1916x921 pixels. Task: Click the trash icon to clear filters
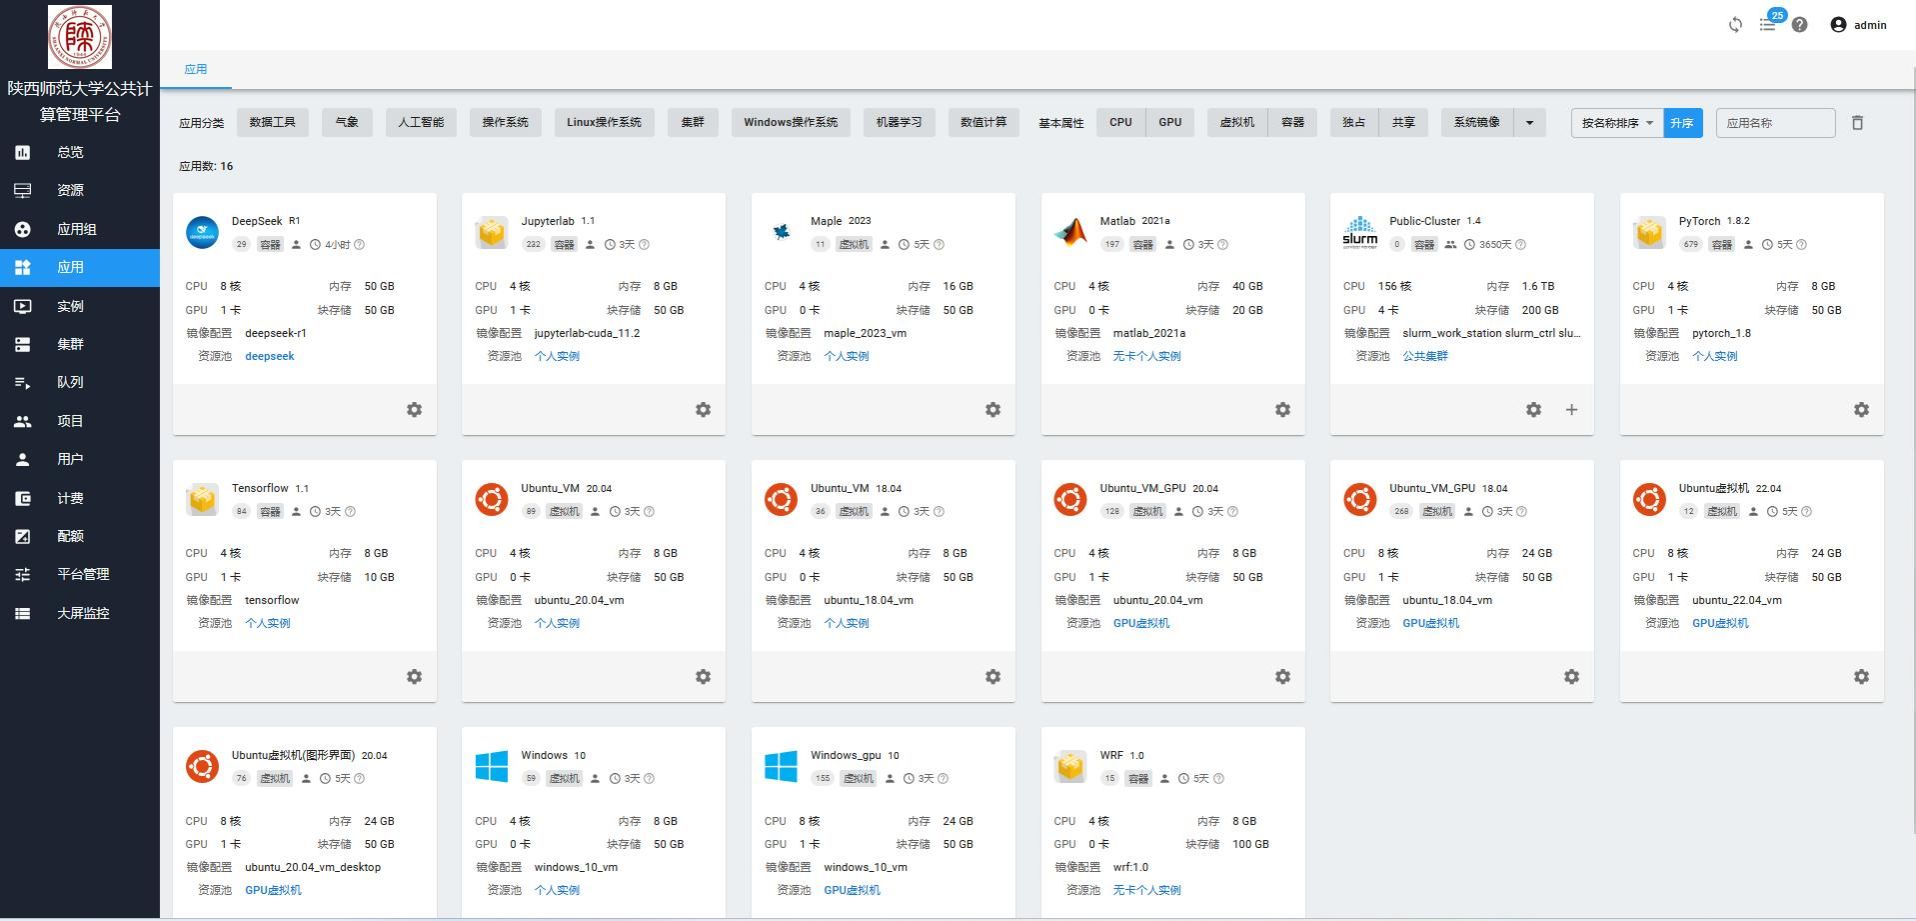tap(1857, 123)
